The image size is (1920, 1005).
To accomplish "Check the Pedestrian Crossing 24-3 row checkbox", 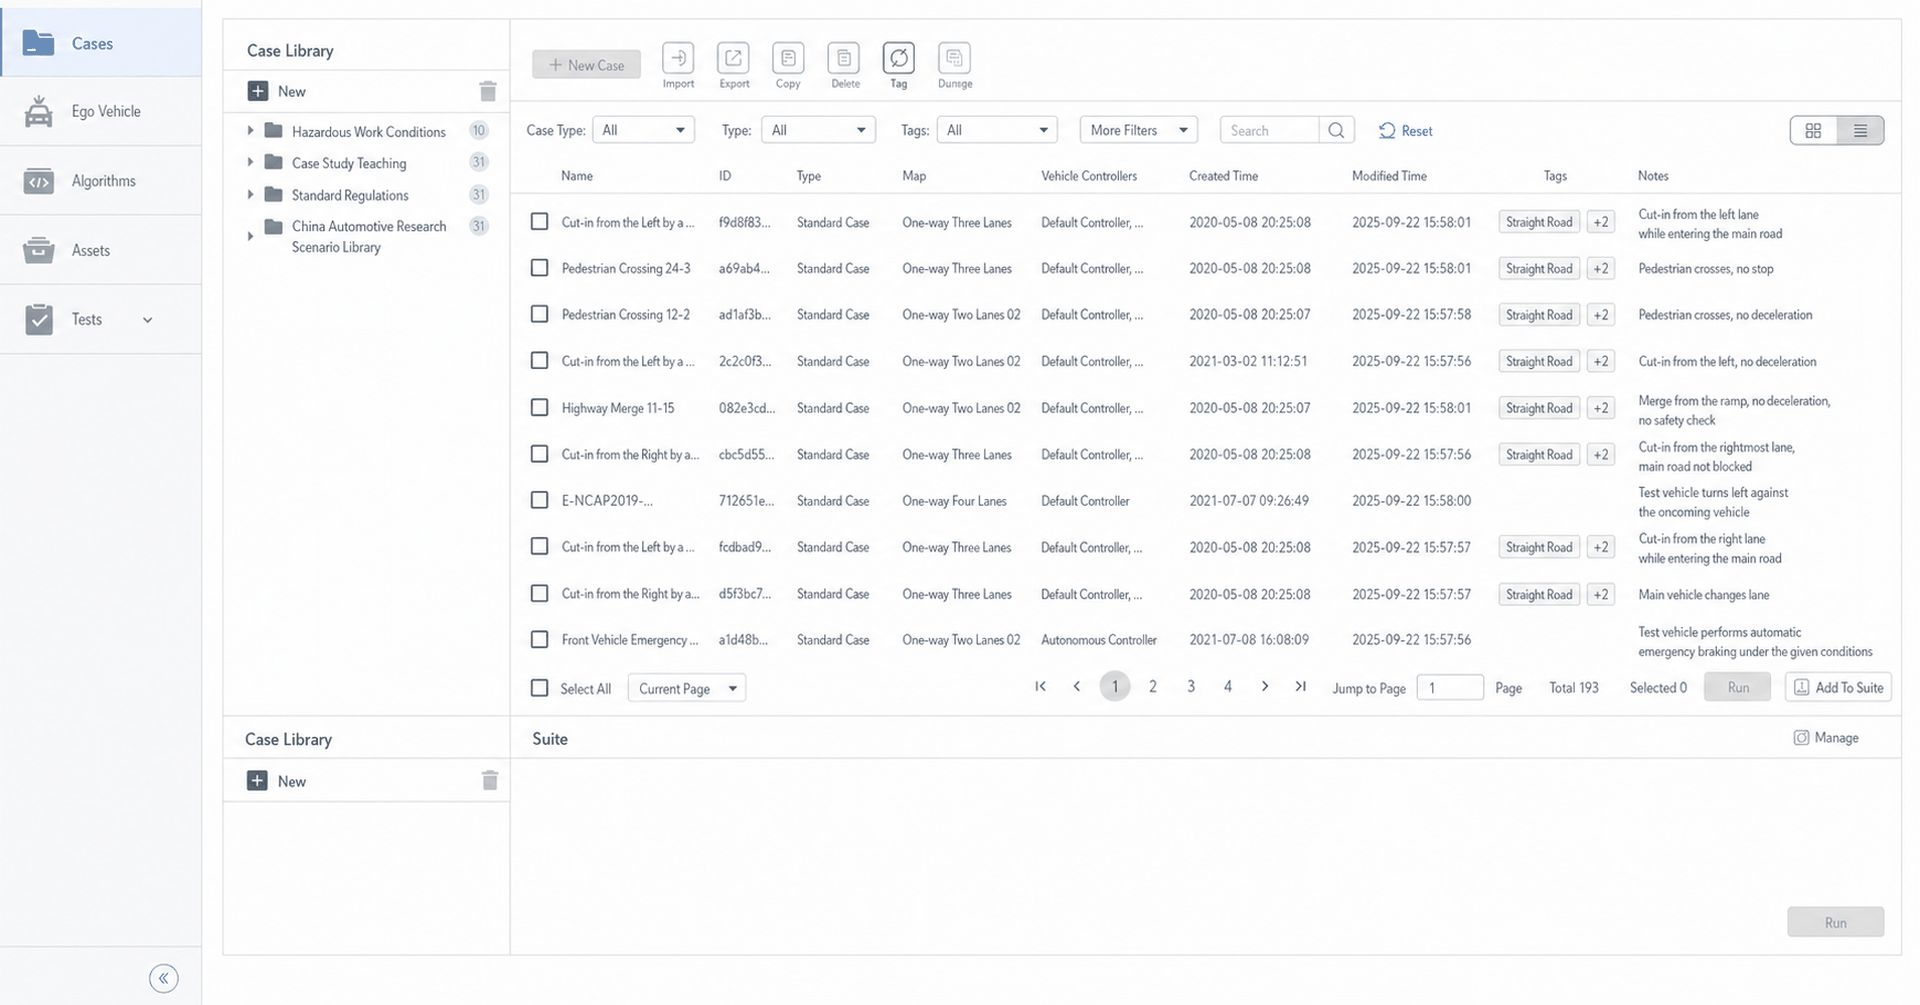I will click(x=539, y=268).
